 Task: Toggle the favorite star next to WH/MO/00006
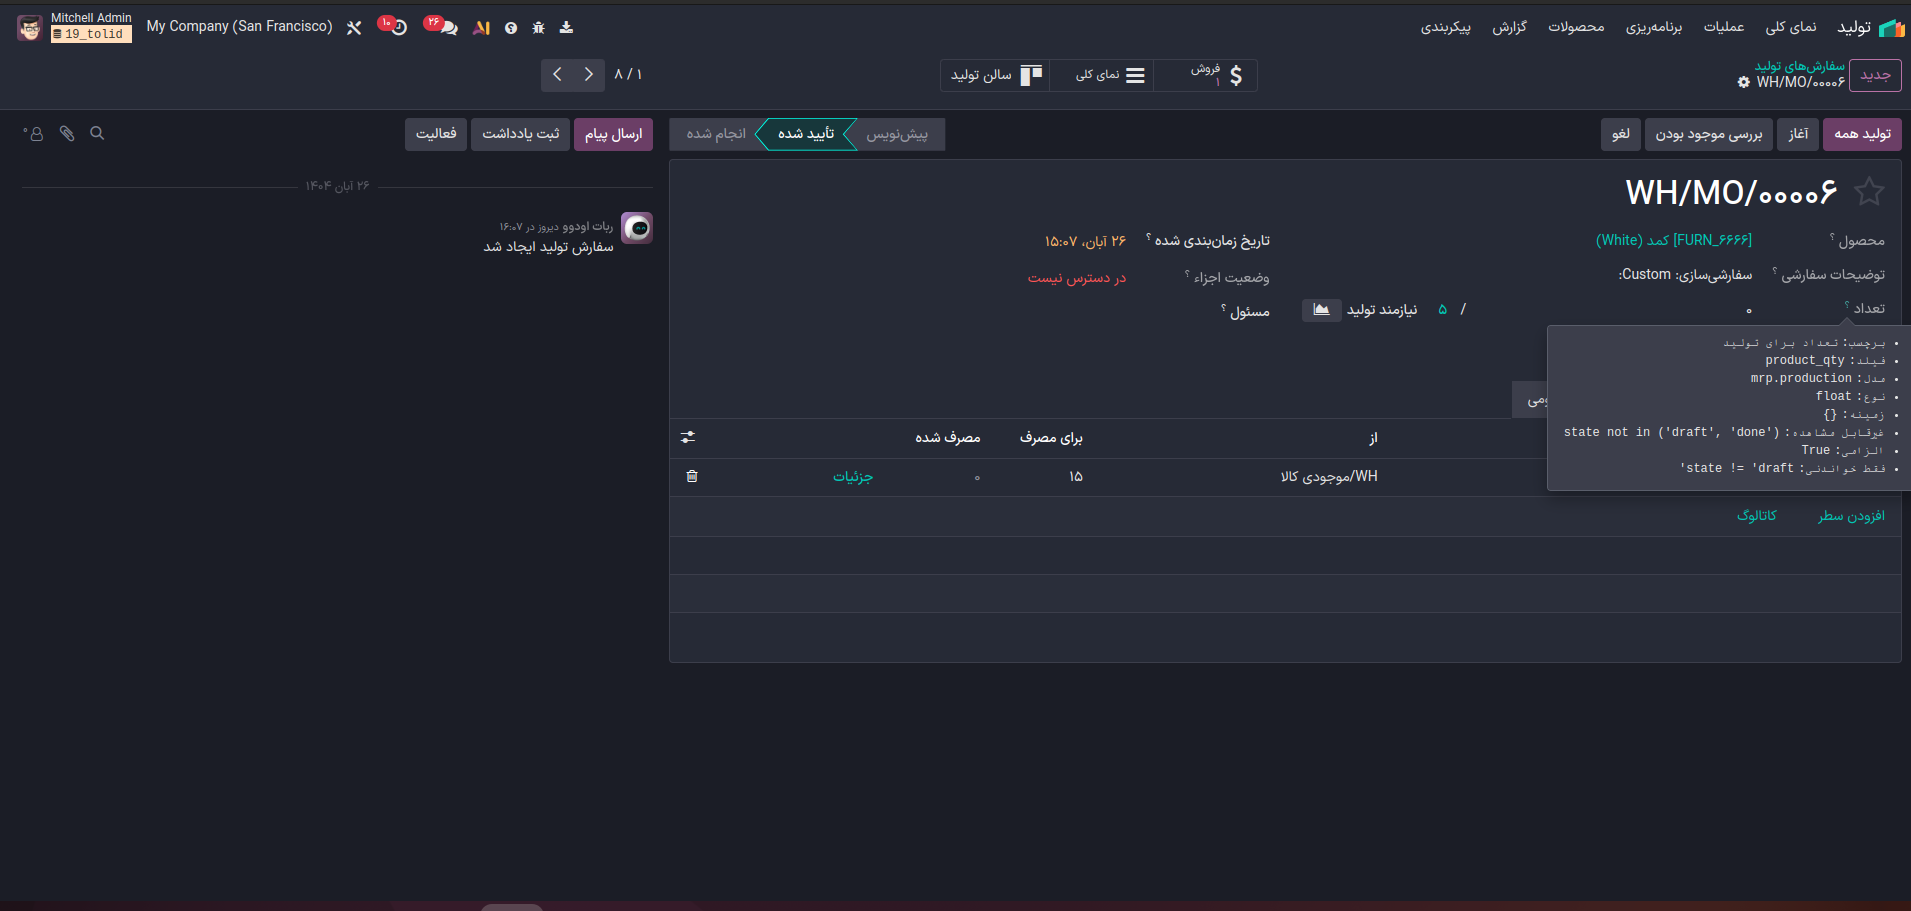[x=1868, y=192]
